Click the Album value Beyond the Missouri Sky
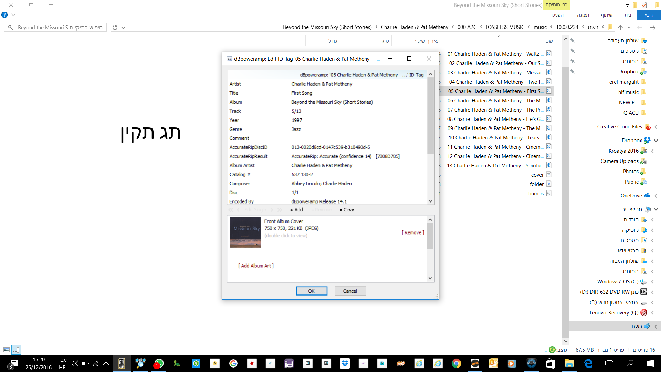This screenshot has width=661, height=372. [x=332, y=102]
